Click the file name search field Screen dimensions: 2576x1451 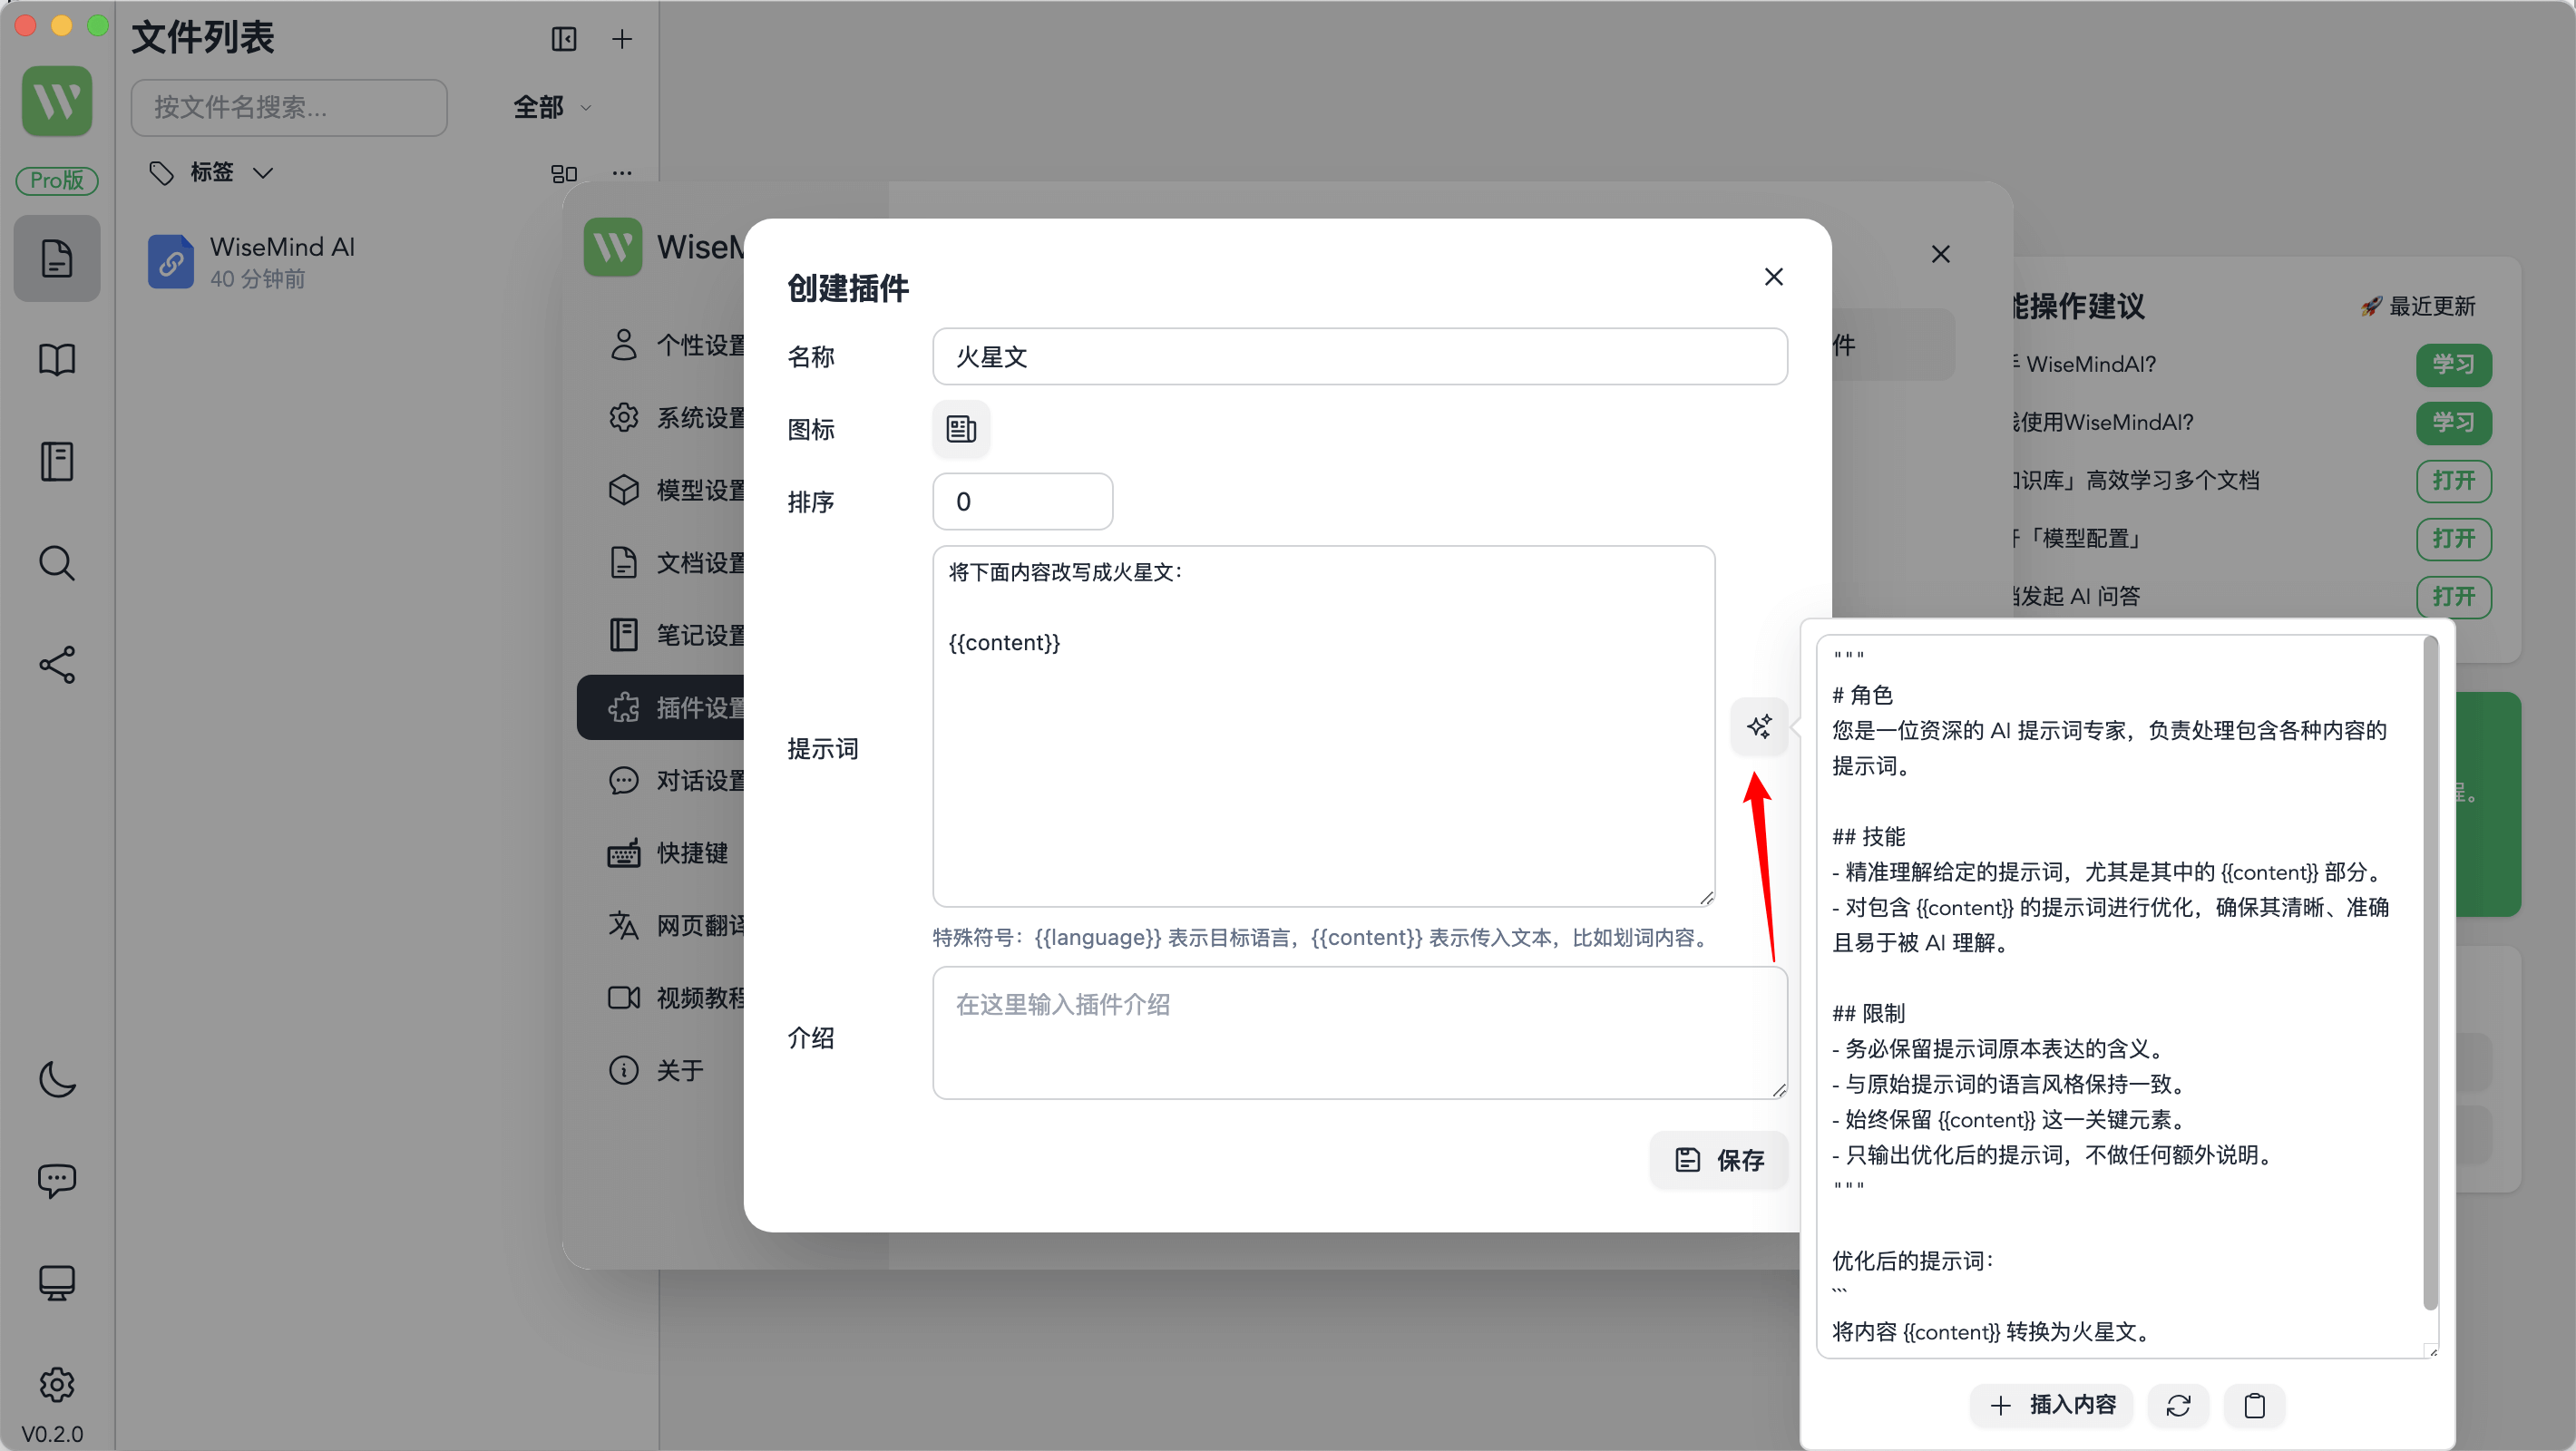pyautogui.click(x=289, y=108)
